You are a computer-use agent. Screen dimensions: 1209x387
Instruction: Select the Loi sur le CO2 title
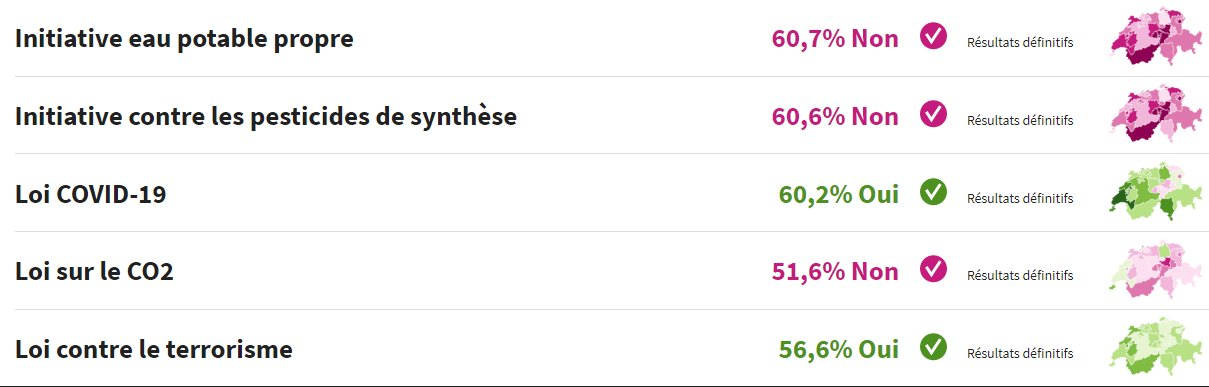coord(95,272)
